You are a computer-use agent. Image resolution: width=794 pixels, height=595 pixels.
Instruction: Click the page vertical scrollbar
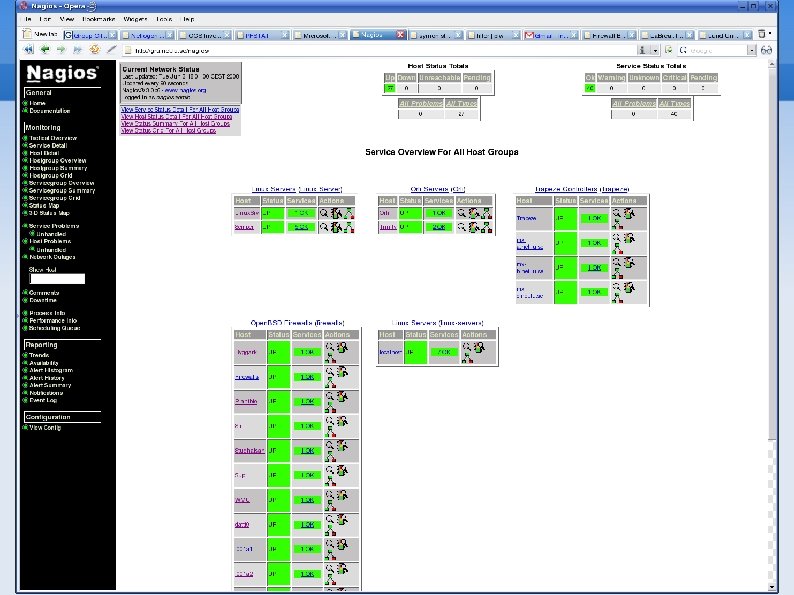click(772, 327)
